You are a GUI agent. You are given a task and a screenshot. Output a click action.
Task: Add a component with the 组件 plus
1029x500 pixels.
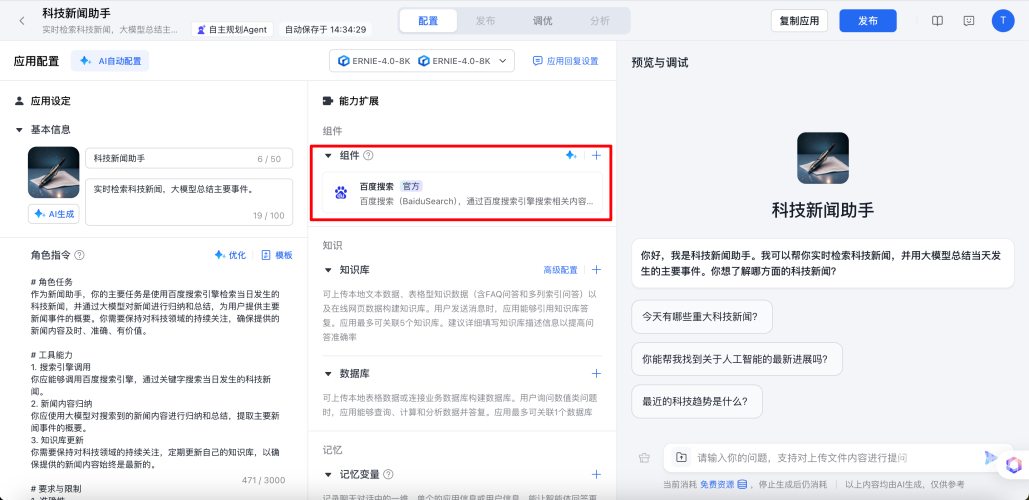tap(596, 156)
